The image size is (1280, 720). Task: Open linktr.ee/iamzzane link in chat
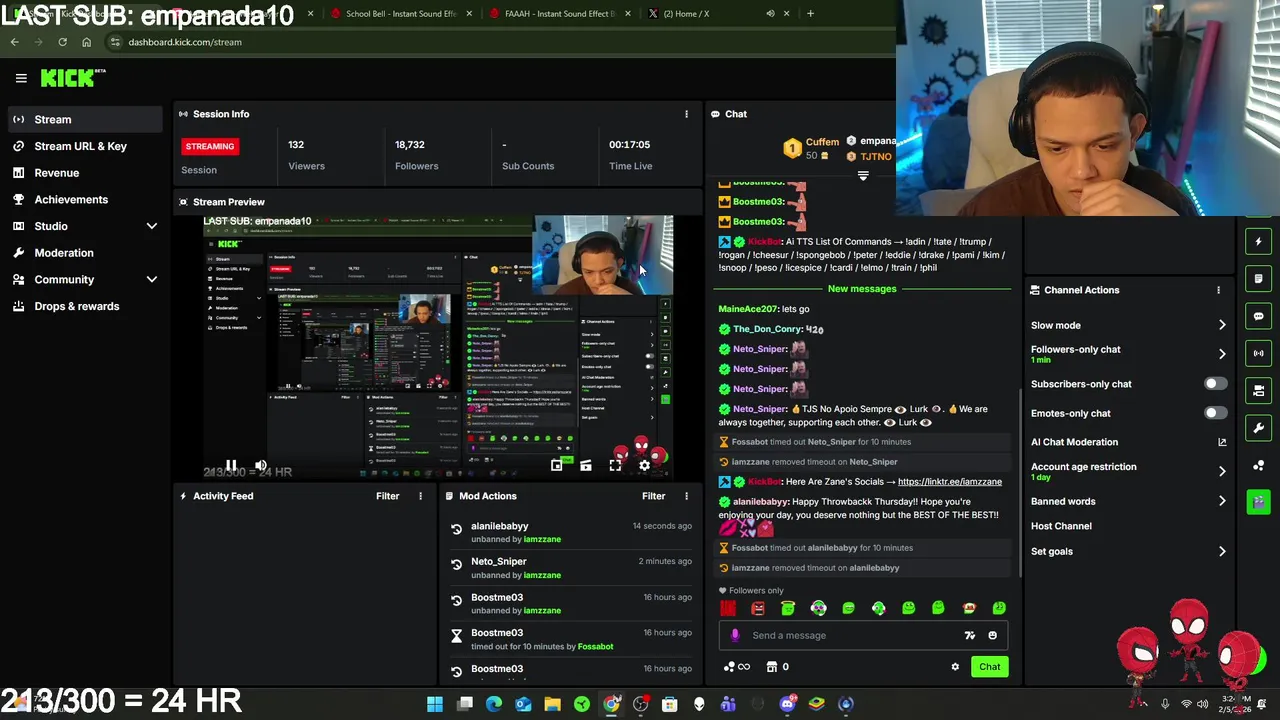(950, 482)
